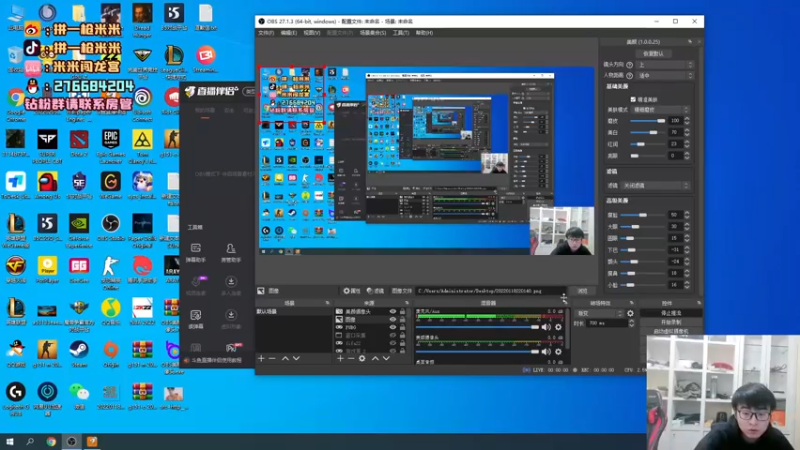Step the 磨皮 value spinner
Image resolution: width=800 pixels, height=450 pixels.
coord(687,121)
